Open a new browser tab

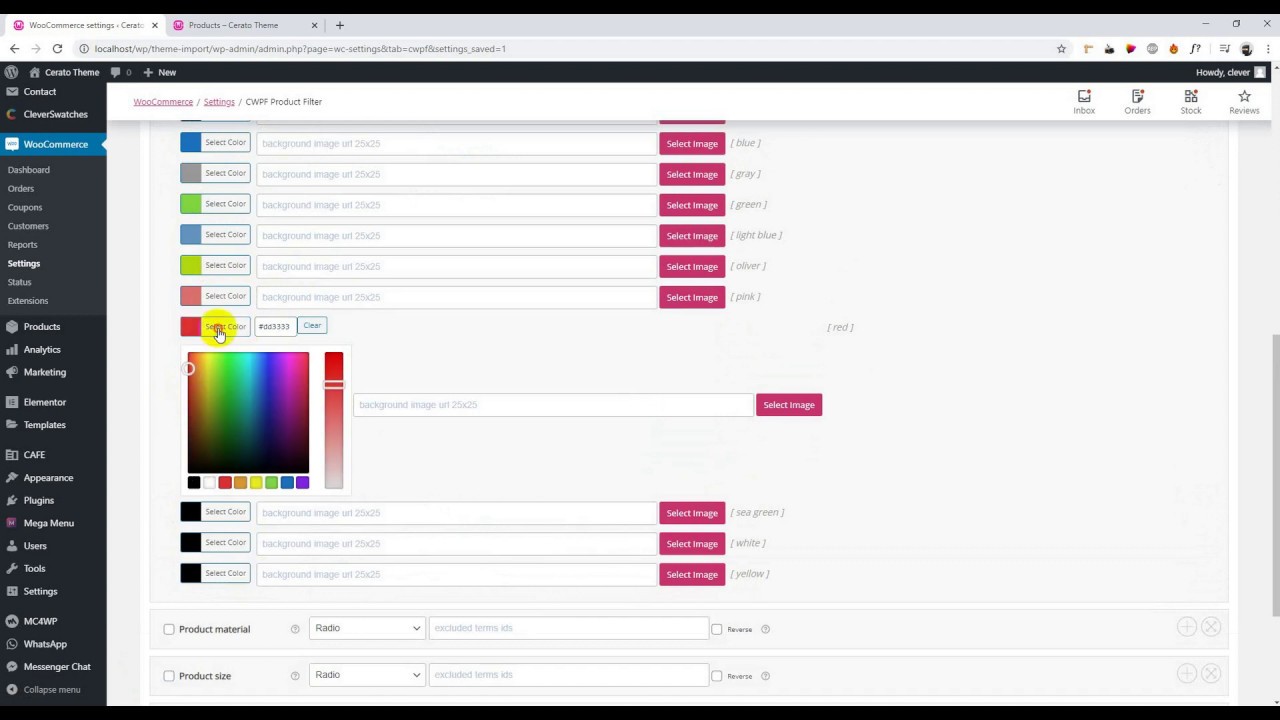340,25
